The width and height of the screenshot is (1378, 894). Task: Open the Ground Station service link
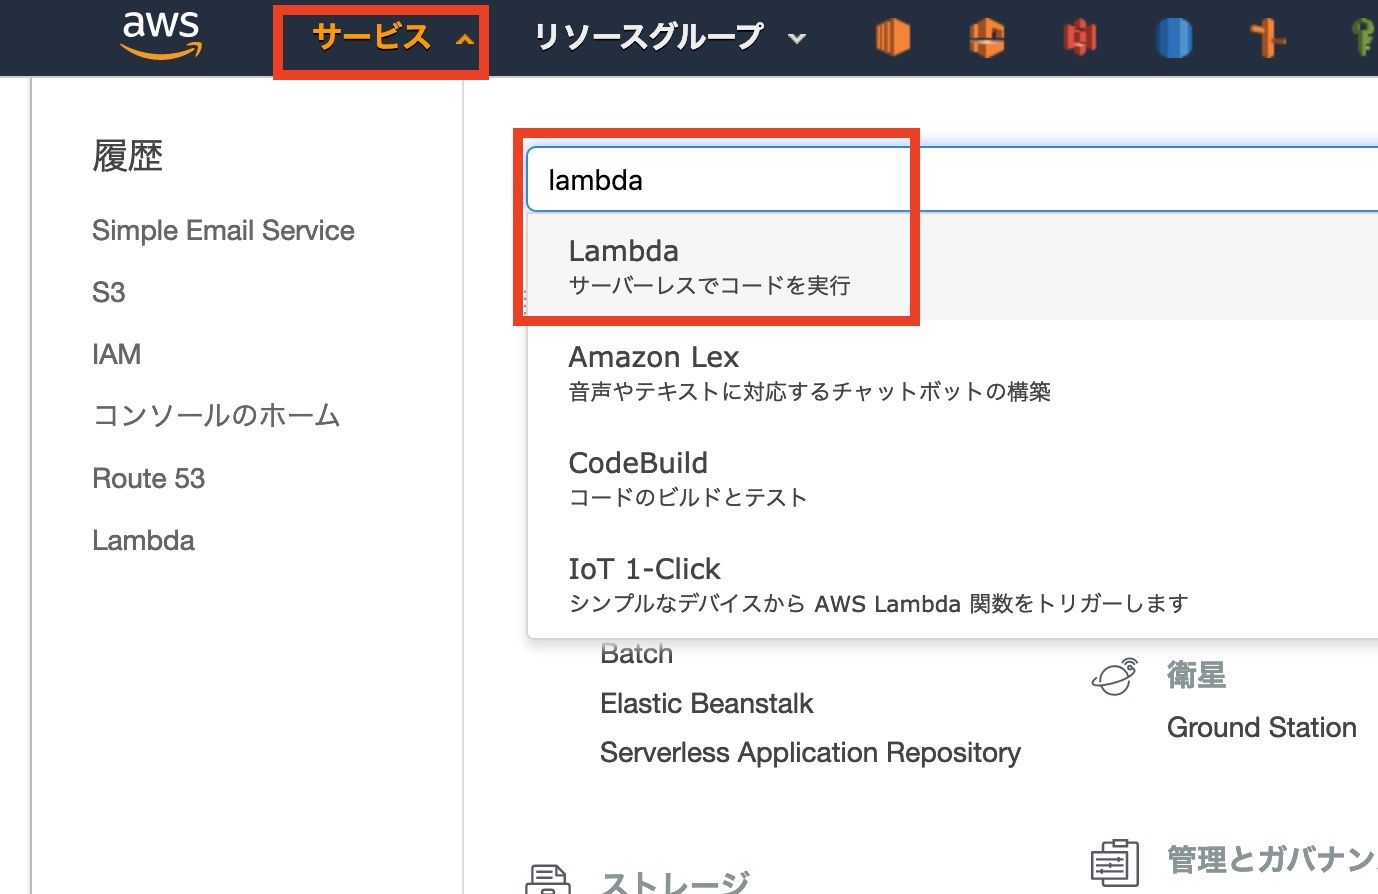click(x=1261, y=728)
